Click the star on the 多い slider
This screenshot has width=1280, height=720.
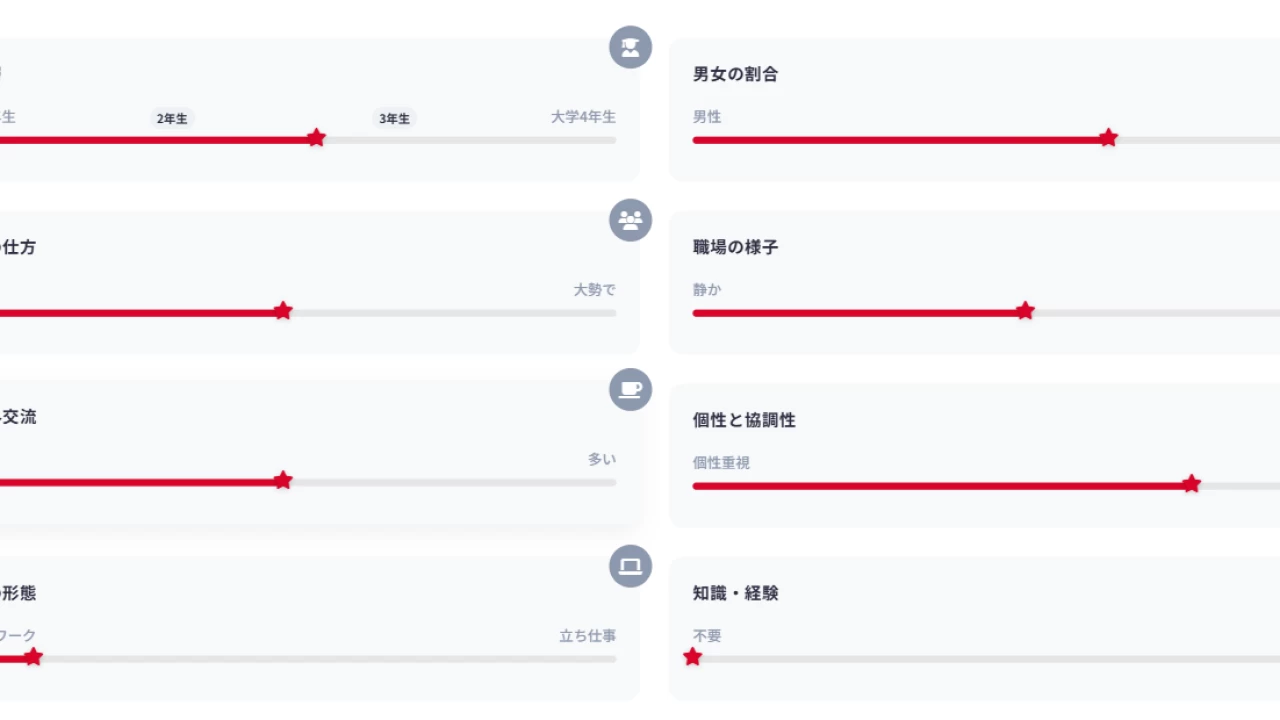pyautogui.click(x=283, y=481)
